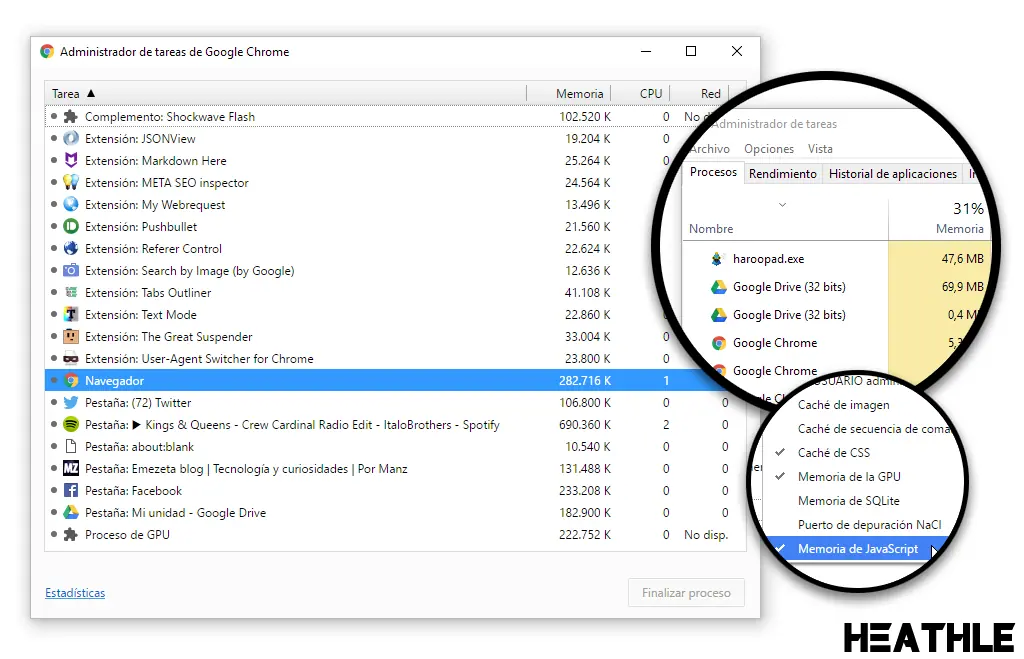
Task: Open the Opciones menu
Action: click(769, 149)
